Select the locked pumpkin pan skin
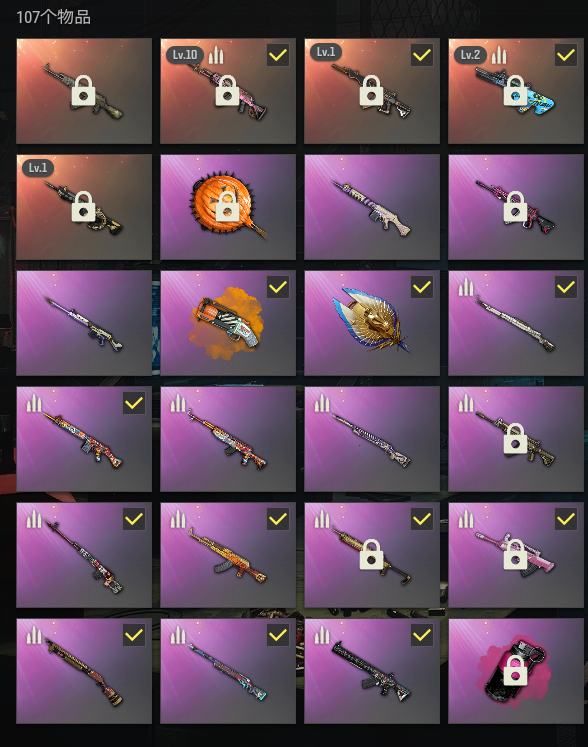Screen dimensions: 588x747 [x=228, y=207]
